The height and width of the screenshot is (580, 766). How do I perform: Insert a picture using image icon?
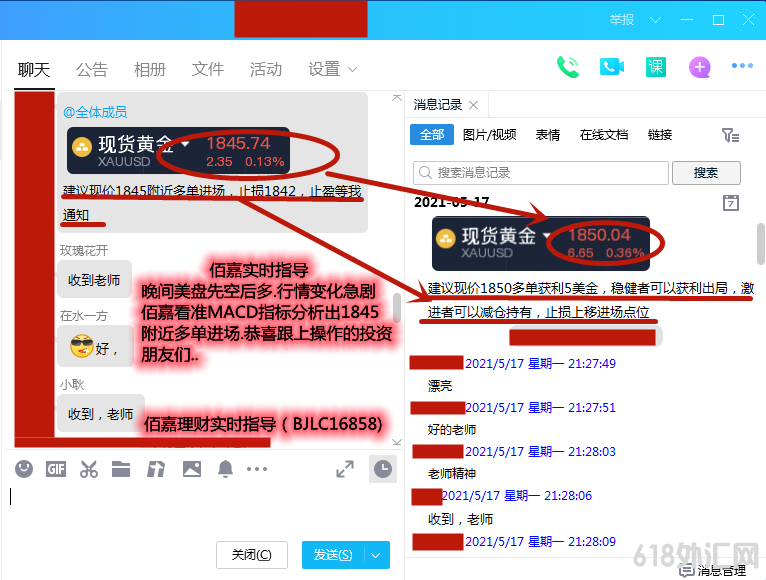(x=192, y=468)
